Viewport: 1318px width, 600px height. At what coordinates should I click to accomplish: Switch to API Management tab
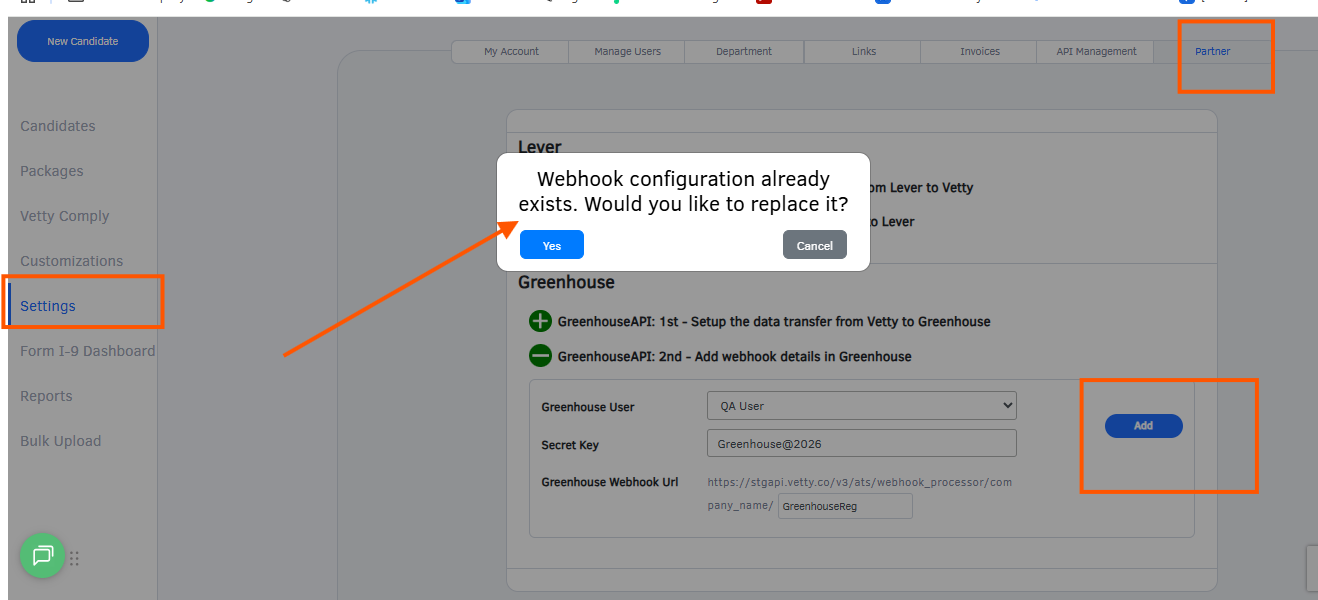[1097, 52]
